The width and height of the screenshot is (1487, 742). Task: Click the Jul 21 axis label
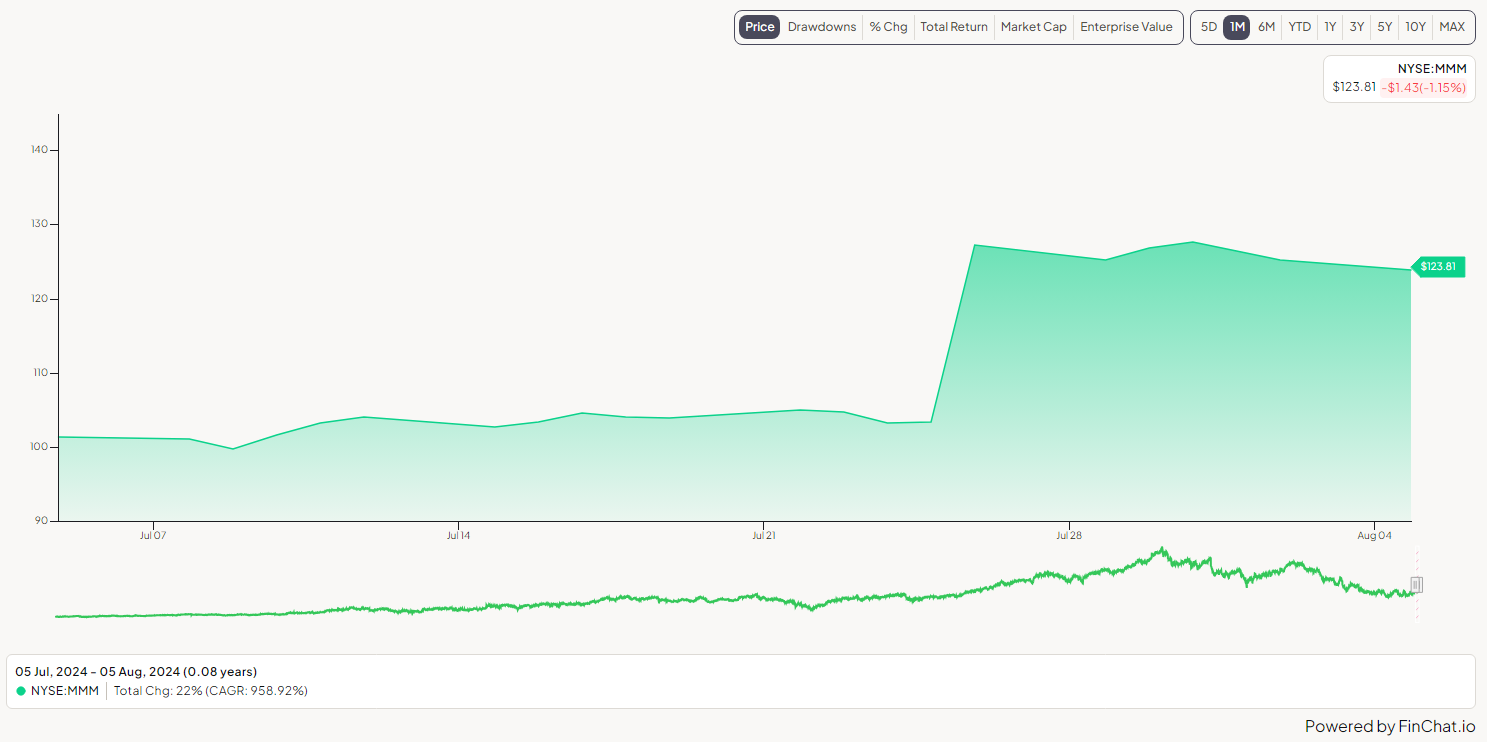[x=763, y=536]
